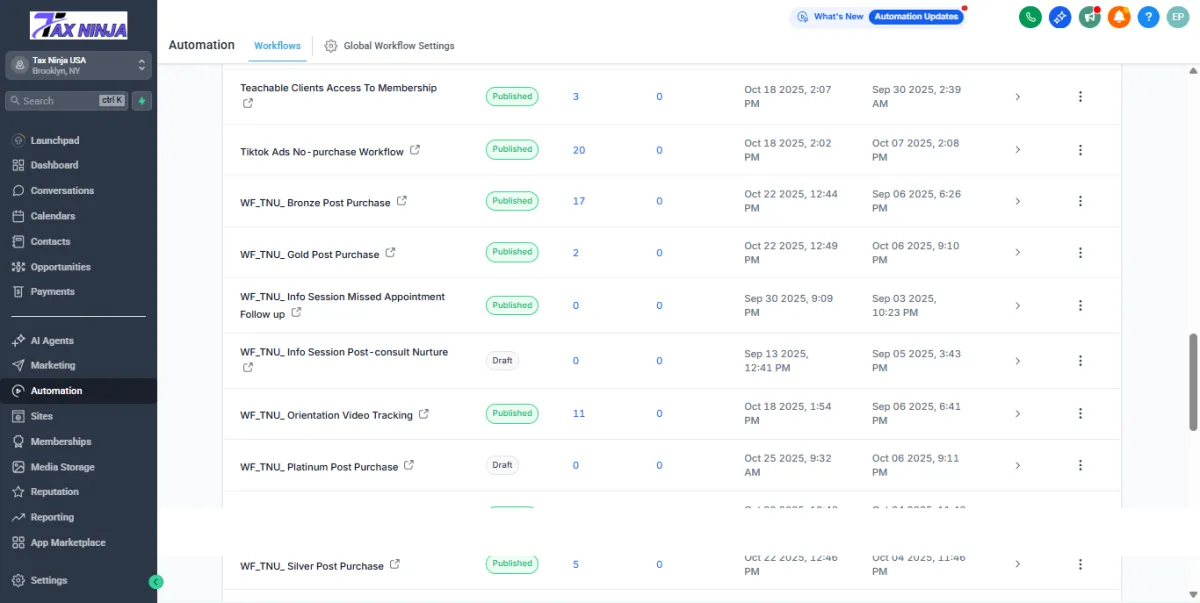Image resolution: width=1200 pixels, height=603 pixels.
Task: Click the vertical scrollbar thumb
Action: click(x=1192, y=382)
